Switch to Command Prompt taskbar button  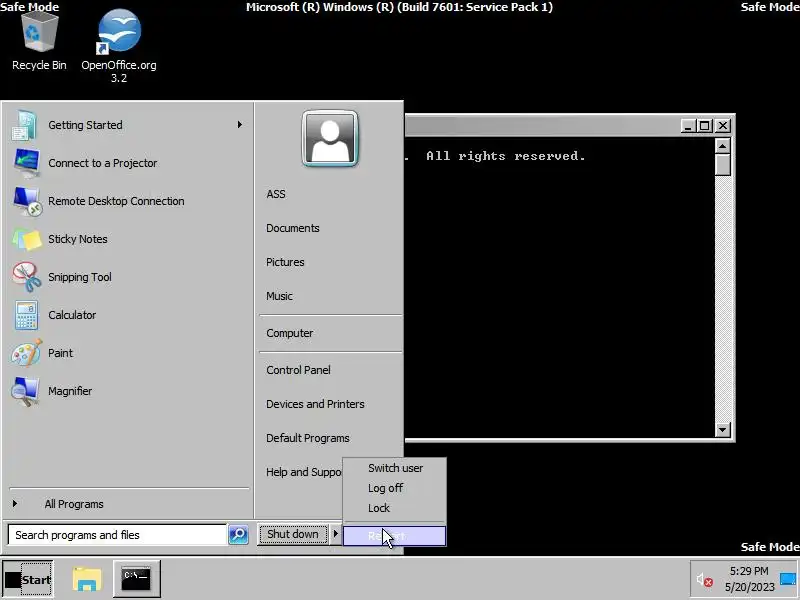click(x=136, y=579)
